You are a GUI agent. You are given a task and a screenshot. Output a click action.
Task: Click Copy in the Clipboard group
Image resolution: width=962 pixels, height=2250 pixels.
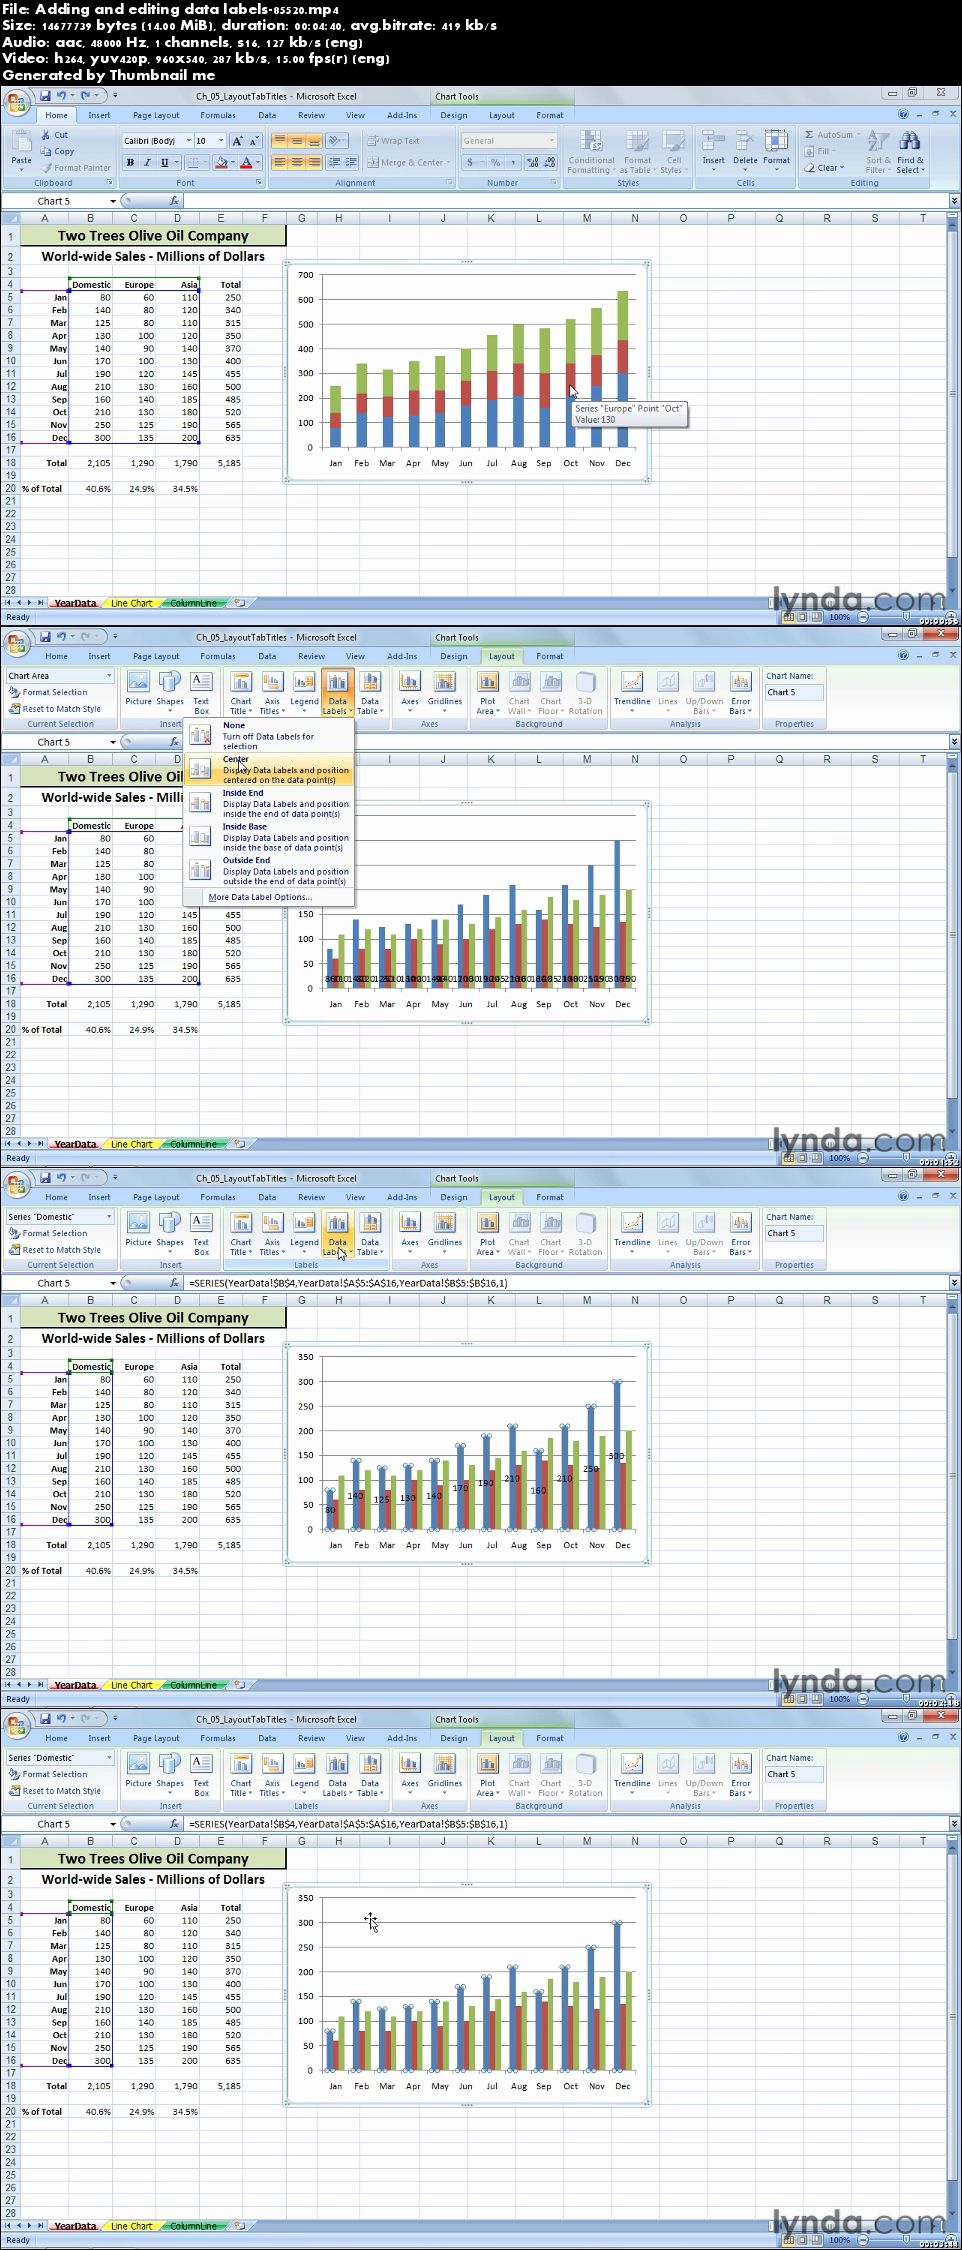click(x=57, y=151)
